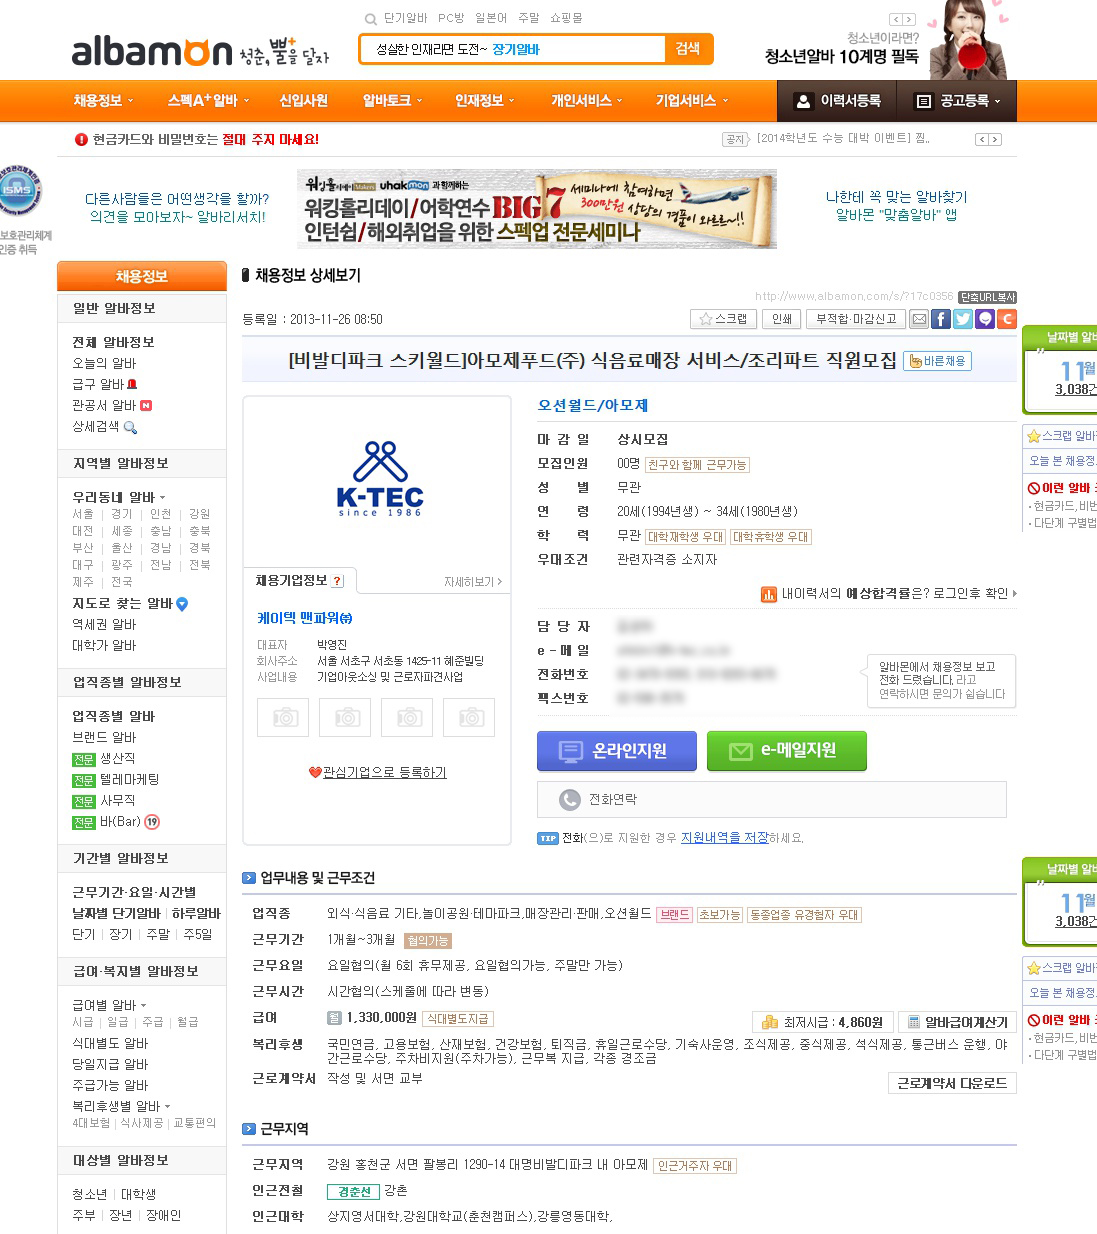The width and height of the screenshot is (1097, 1234).
Task: Click the main search input field
Action: (513, 49)
